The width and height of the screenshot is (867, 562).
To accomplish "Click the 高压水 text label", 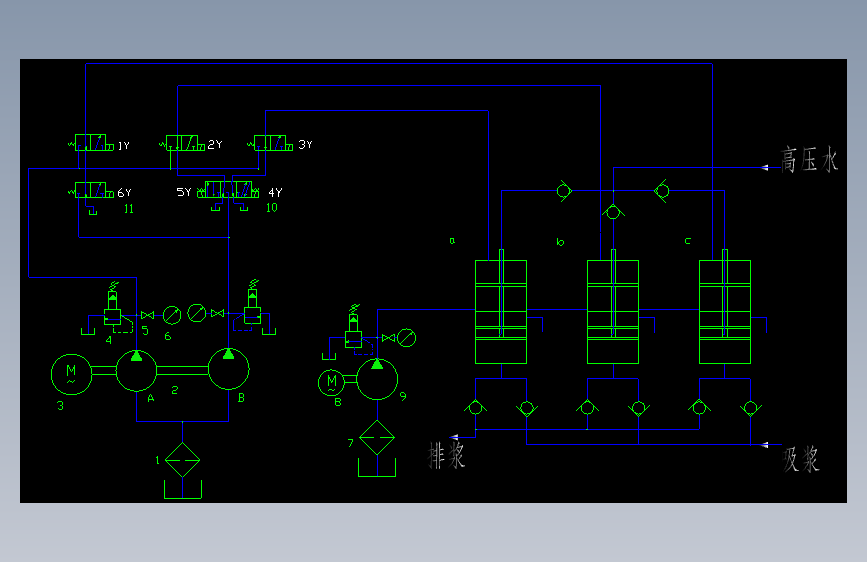I will click(809, 160).
